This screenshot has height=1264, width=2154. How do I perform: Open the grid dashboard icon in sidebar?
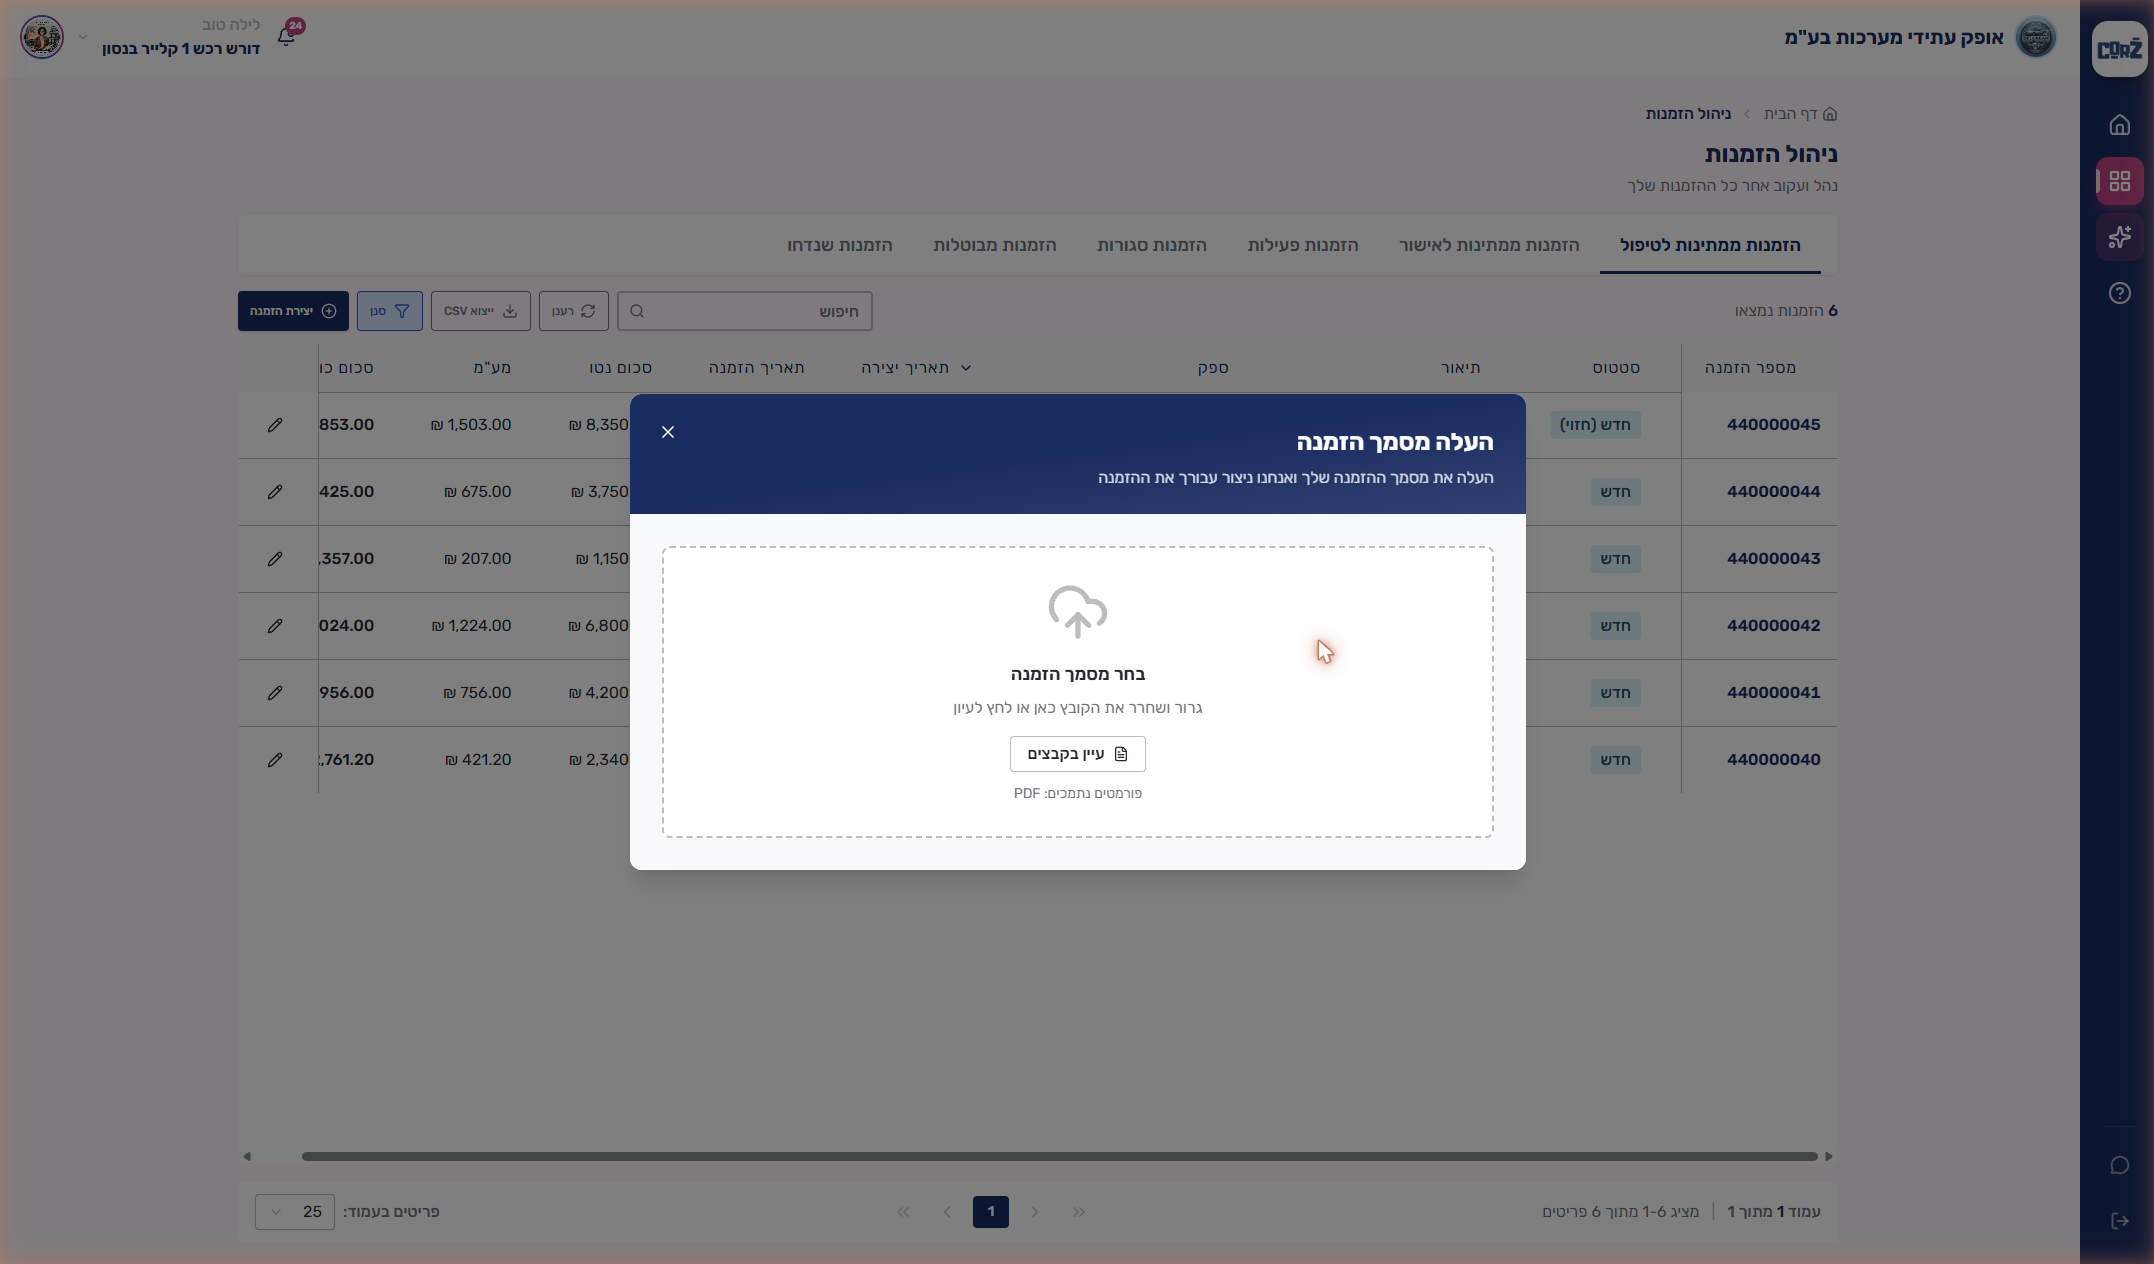click(x=2119, y=181)
